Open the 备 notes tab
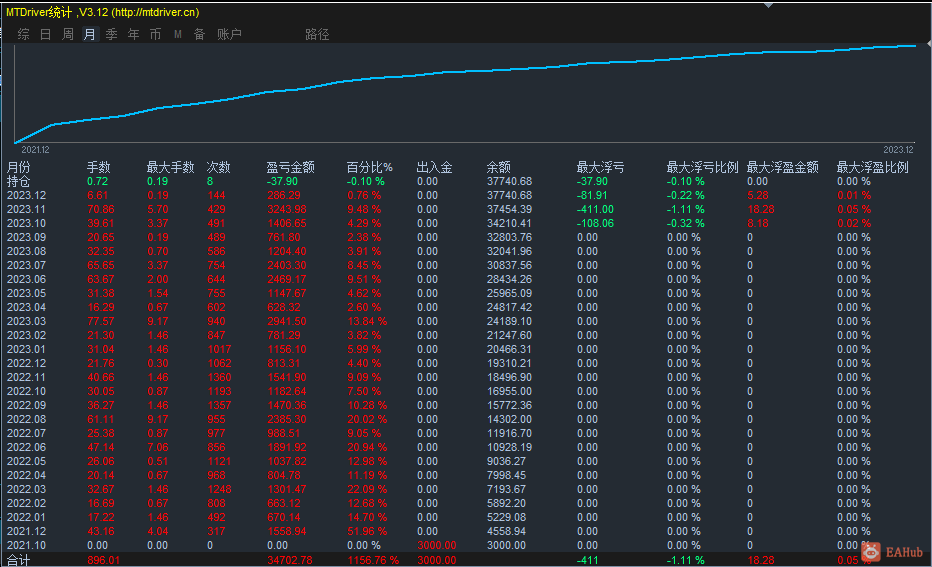The width and height of the screenshot is (932, 567). 199,34
